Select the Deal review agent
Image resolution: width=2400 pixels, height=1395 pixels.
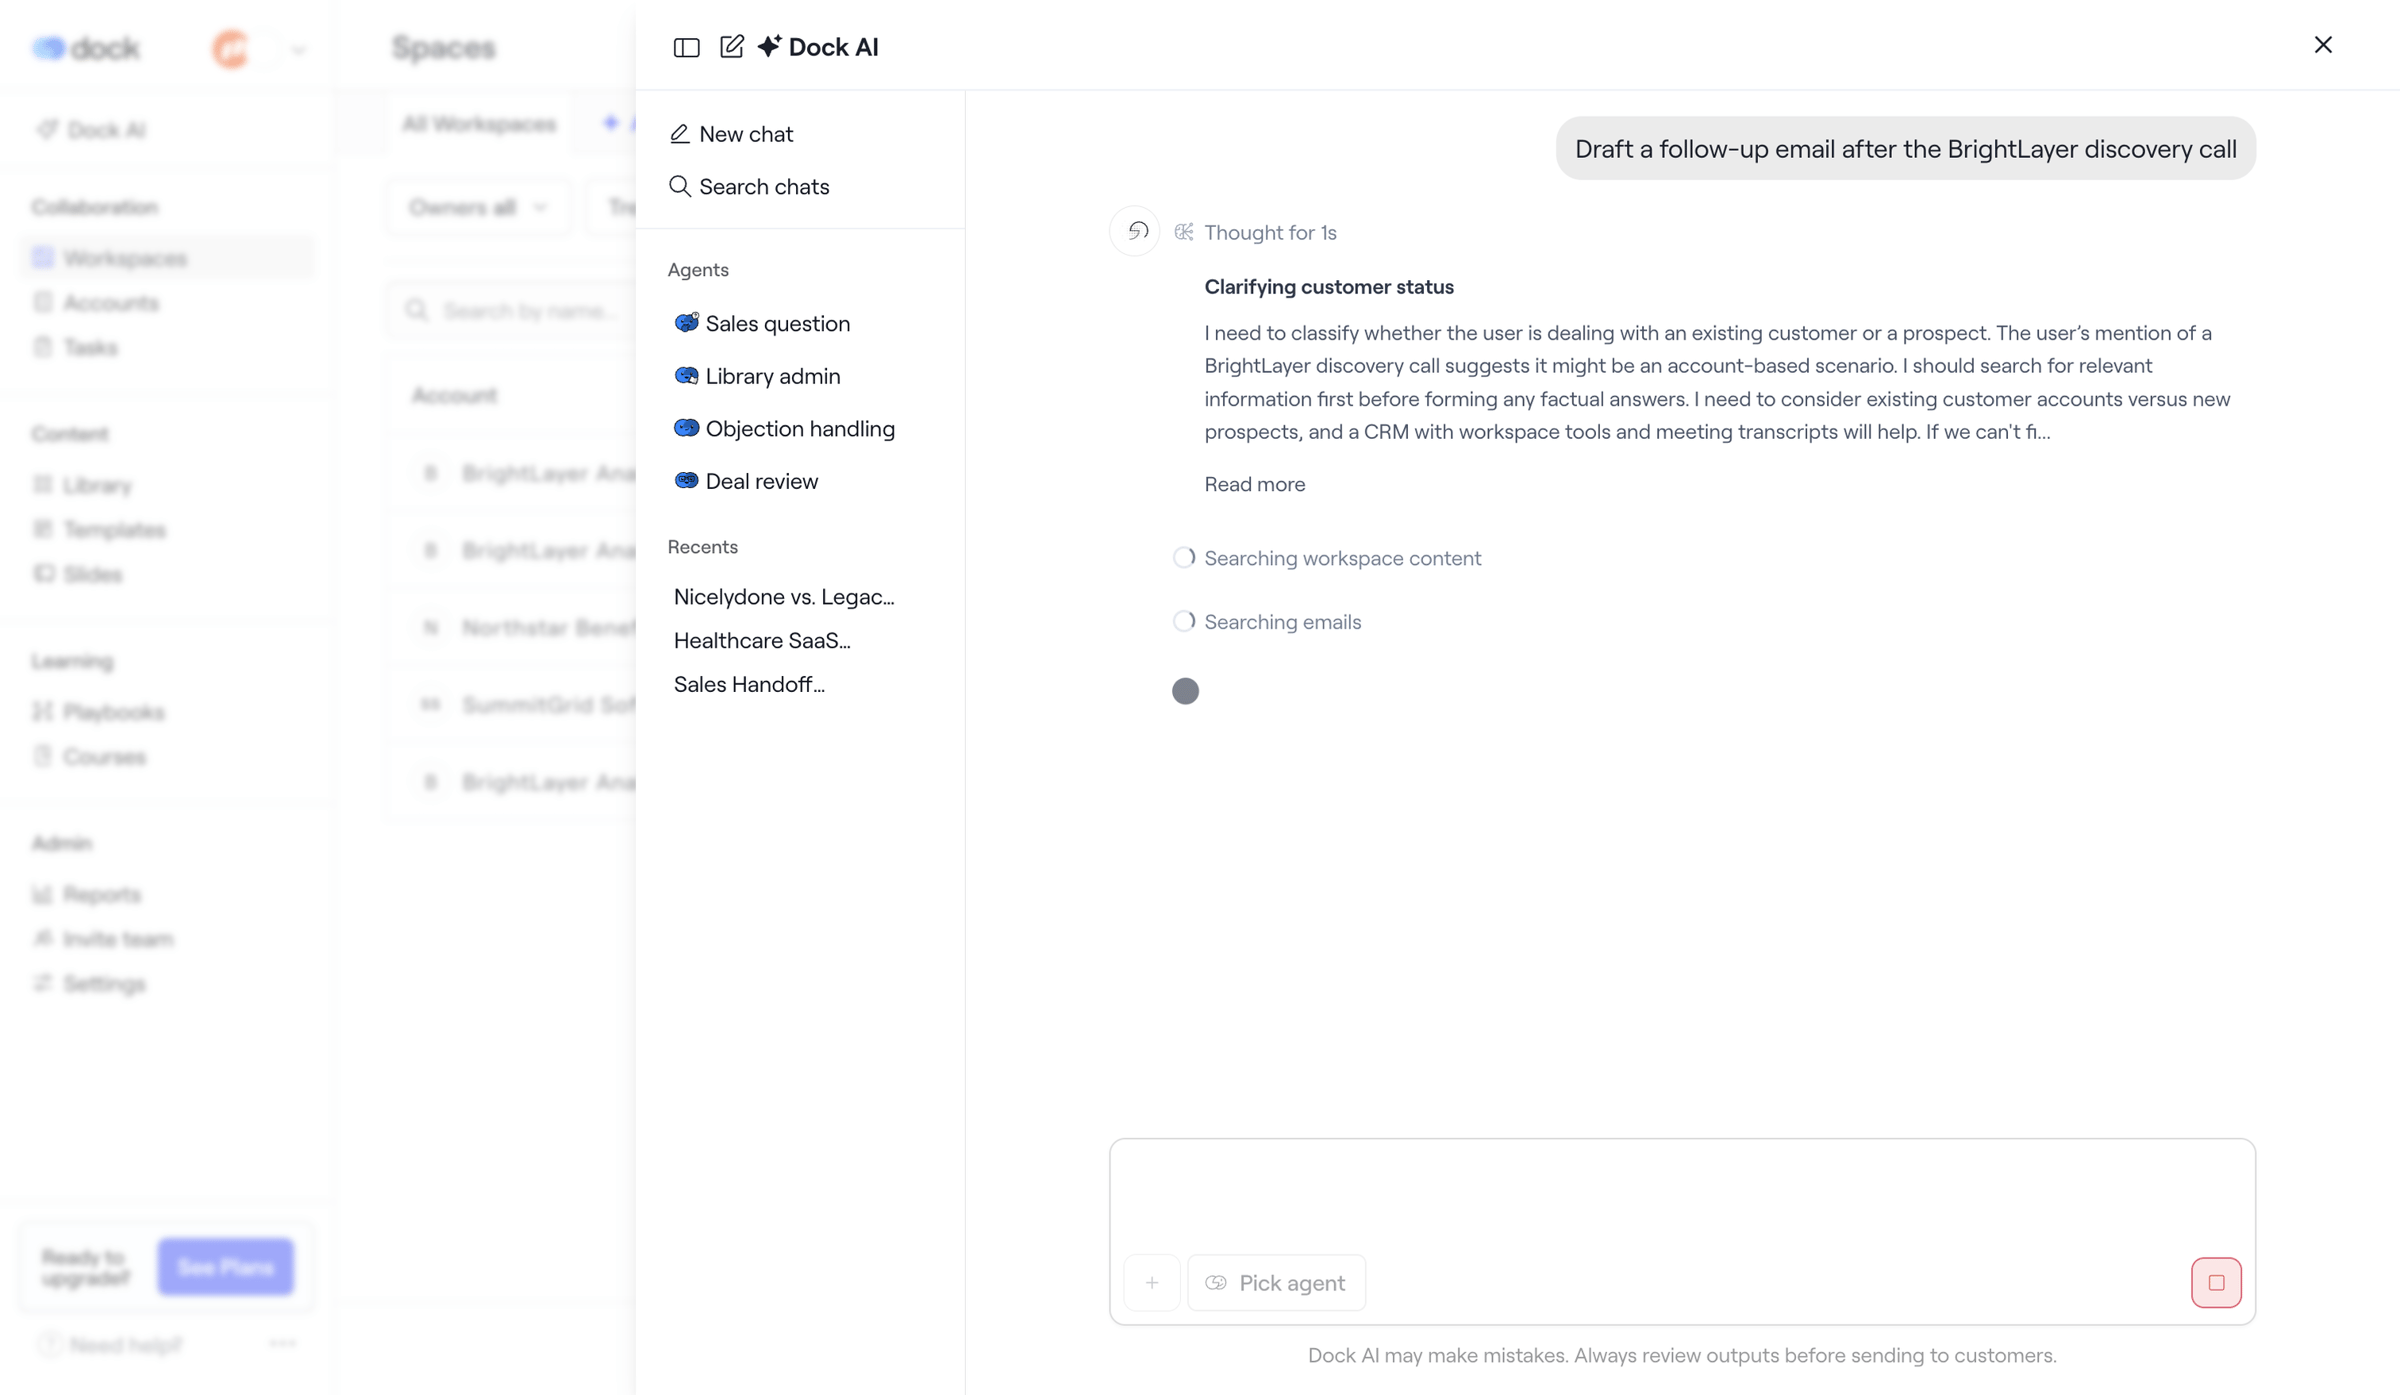[x=747, y=481]
